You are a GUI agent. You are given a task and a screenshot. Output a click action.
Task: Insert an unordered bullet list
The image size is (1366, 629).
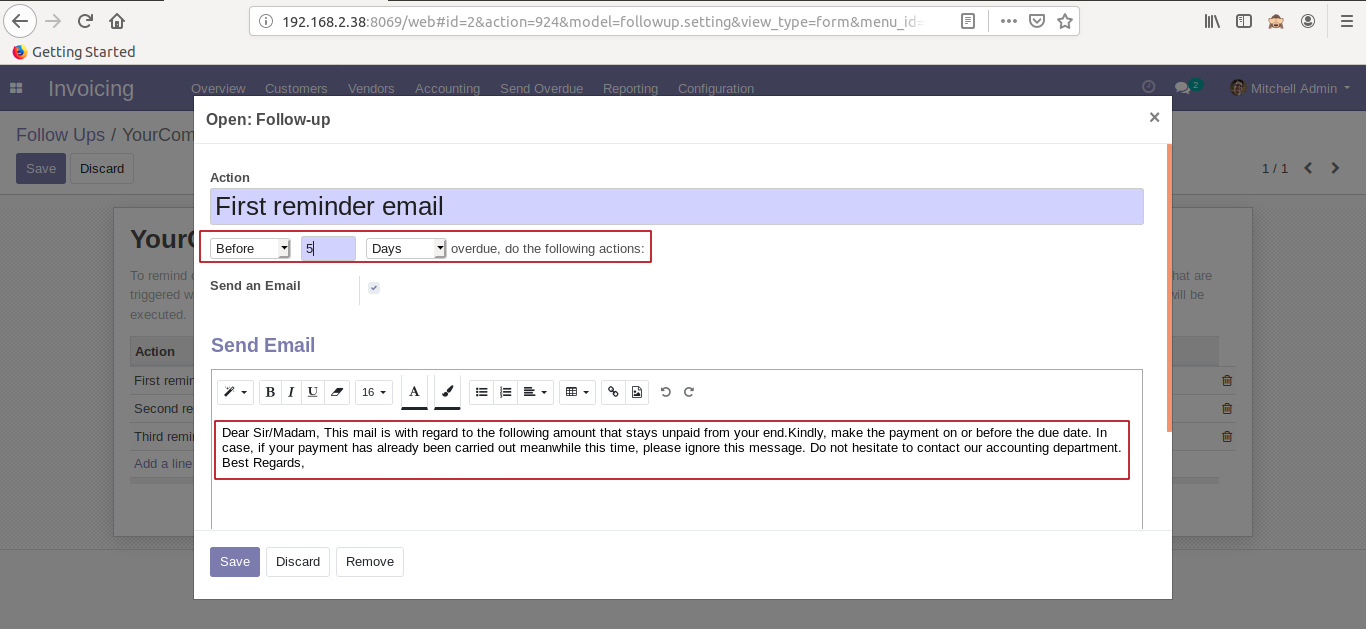click(481, 392)
